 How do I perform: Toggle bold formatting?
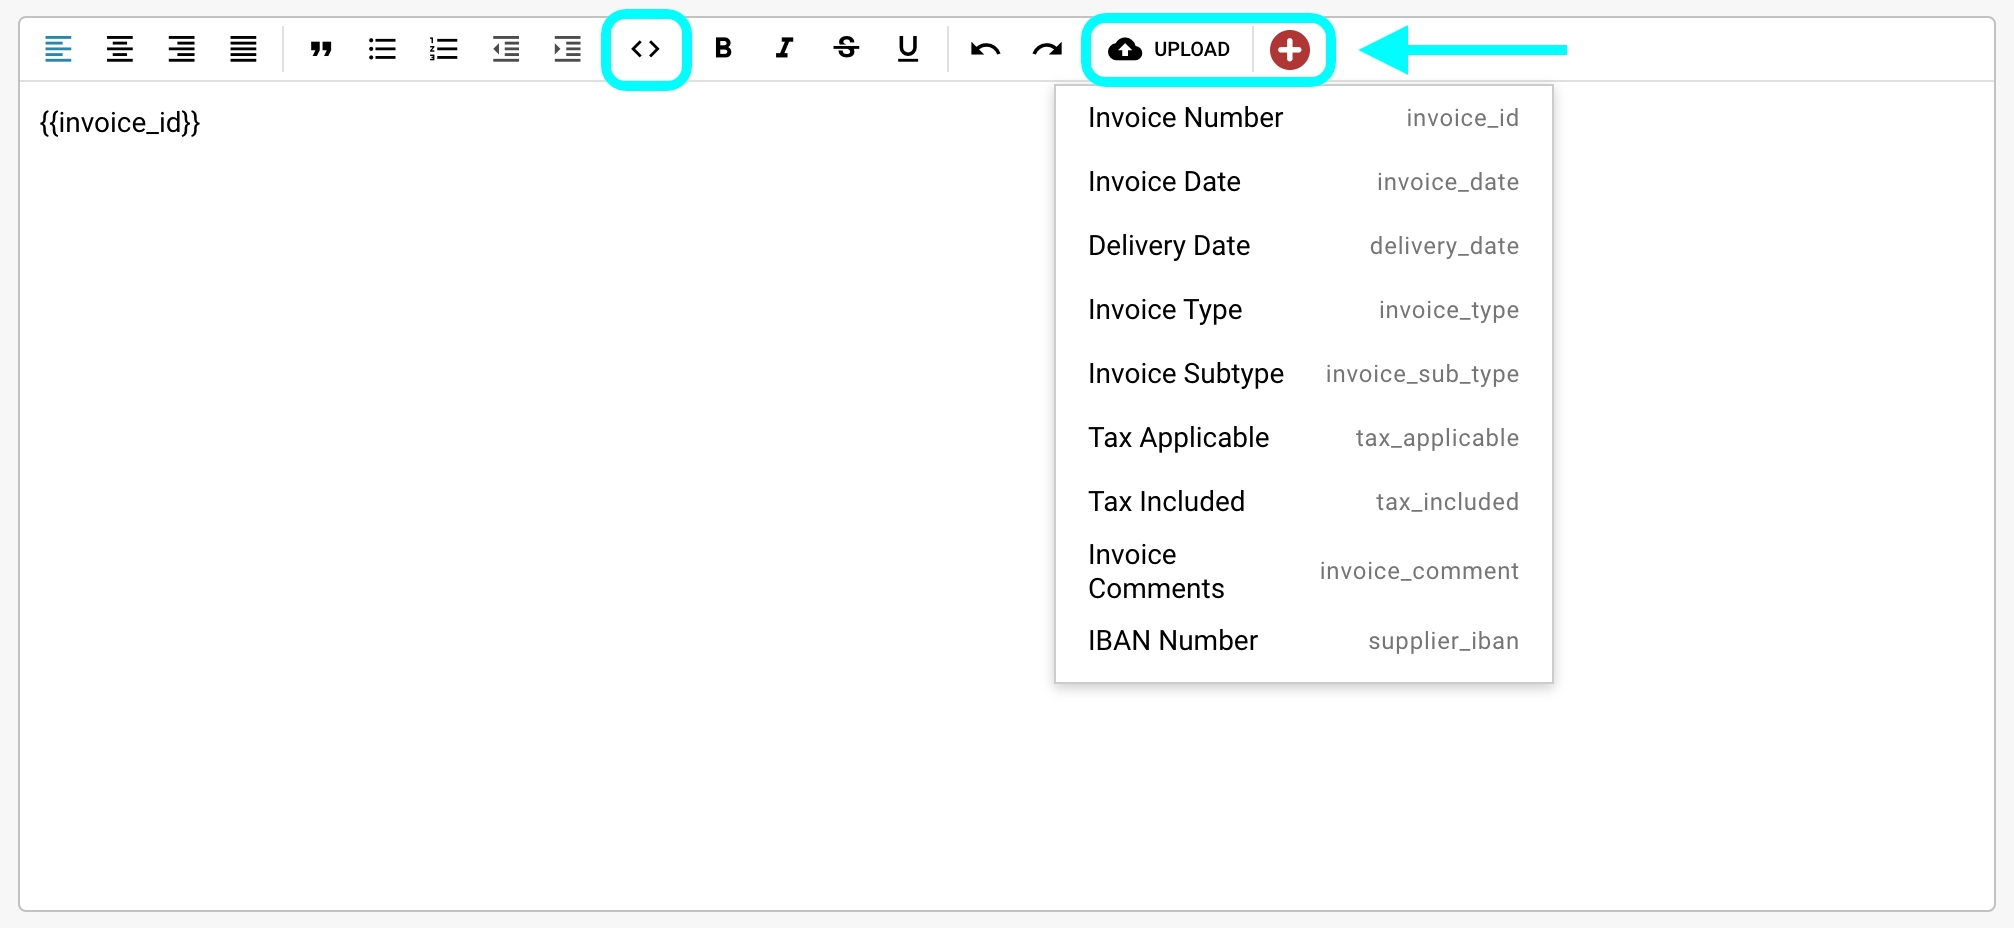coord(723,48)
